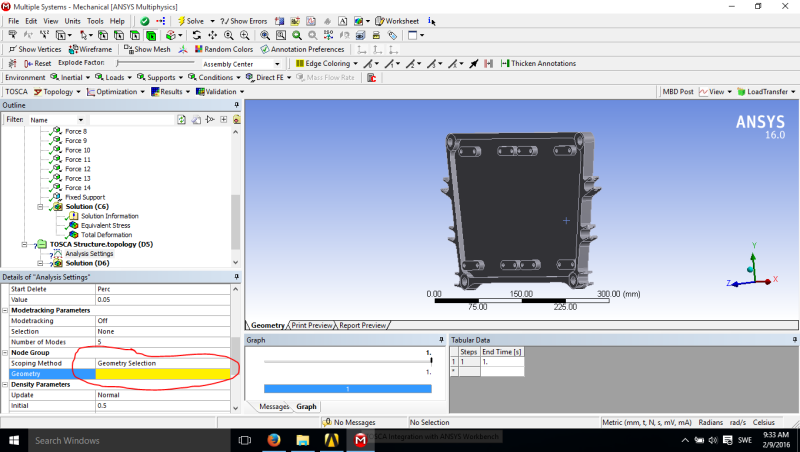Screen dimensions: 800x452
Task: Click the expand-all plus icon in Outline bar
Action: click(223, 119)
